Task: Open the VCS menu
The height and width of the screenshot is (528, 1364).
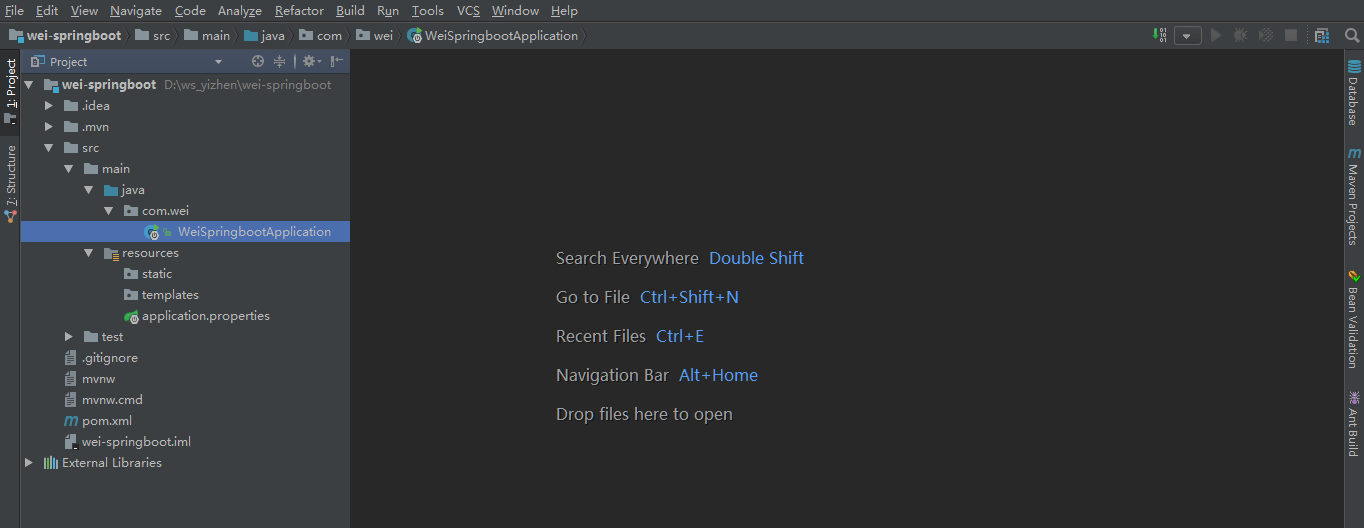Action: 469,11
